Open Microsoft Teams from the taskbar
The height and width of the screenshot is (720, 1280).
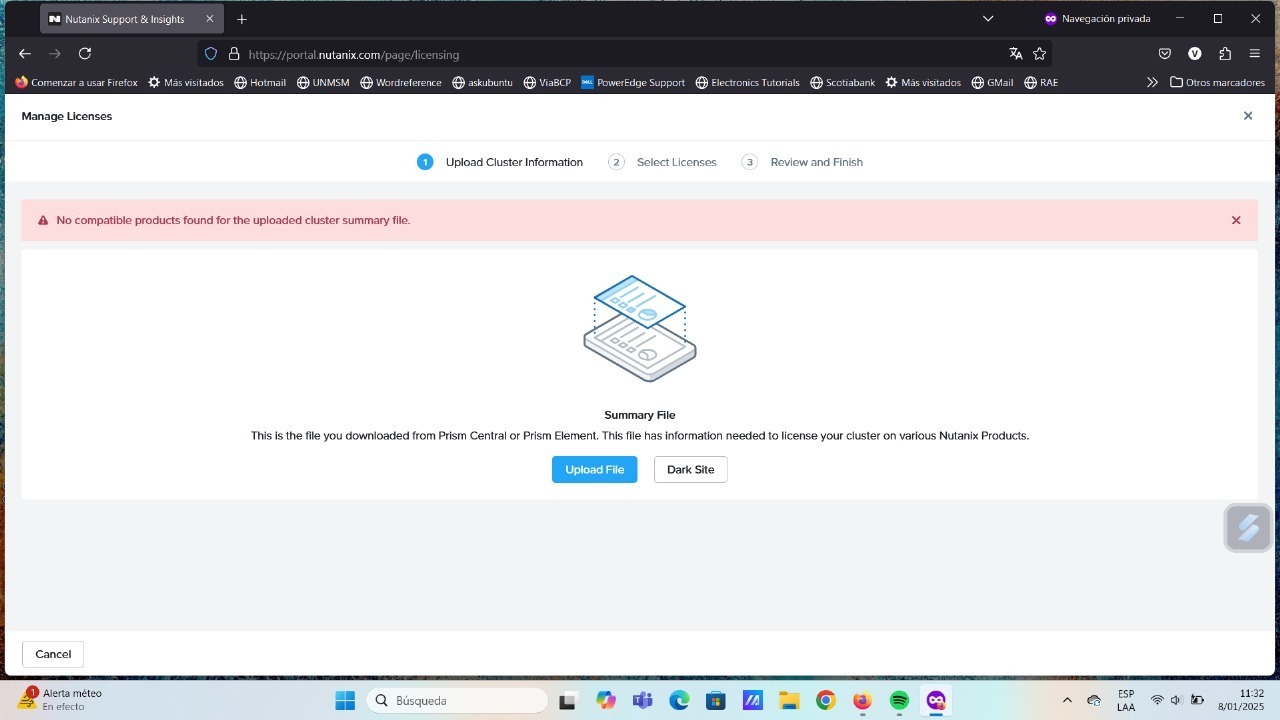pos(642,700)
